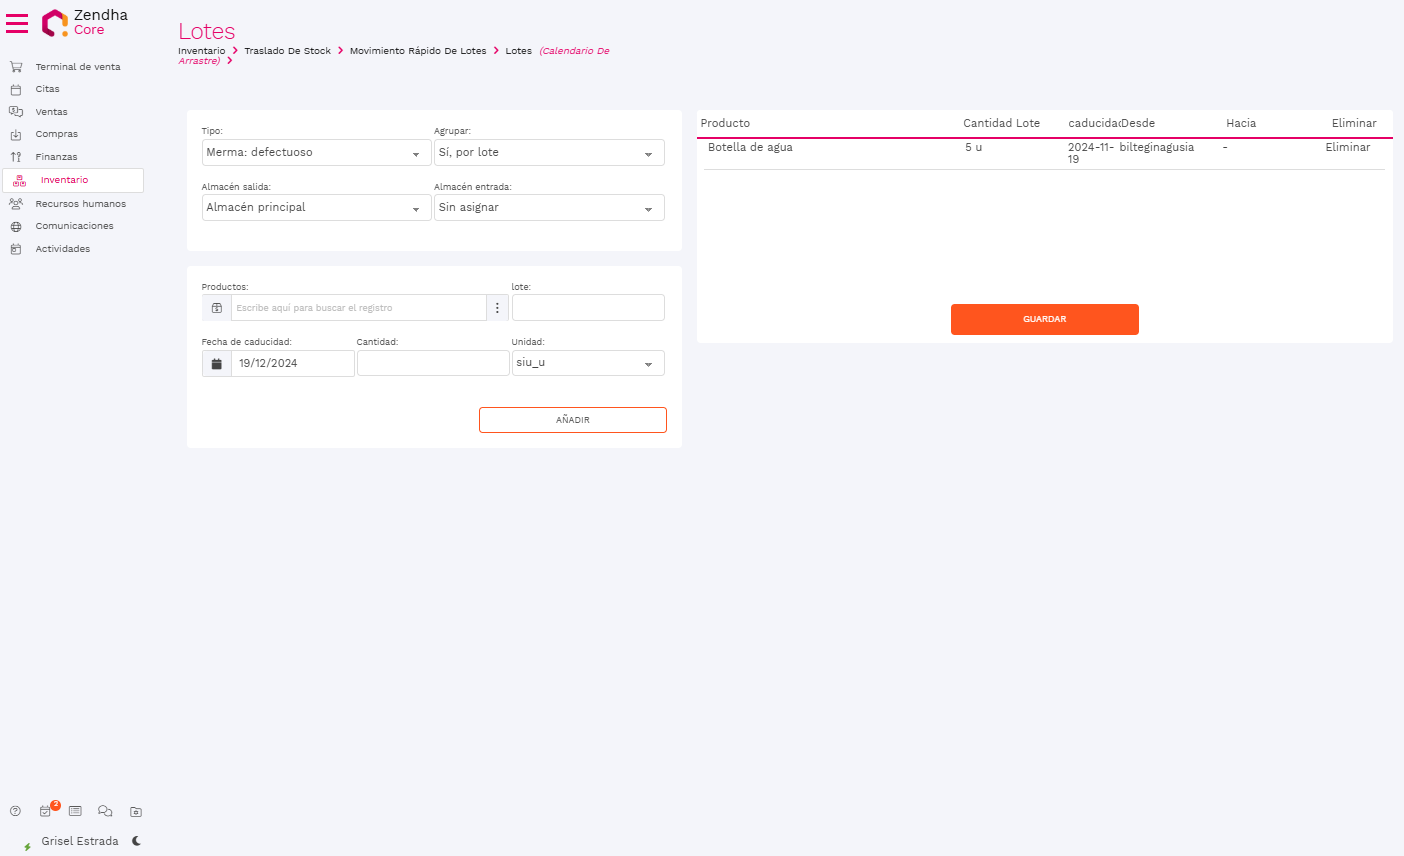Screen dimensions: 1404x856
Task: Open the chat bubbles icon
Action: pos(105,811)
